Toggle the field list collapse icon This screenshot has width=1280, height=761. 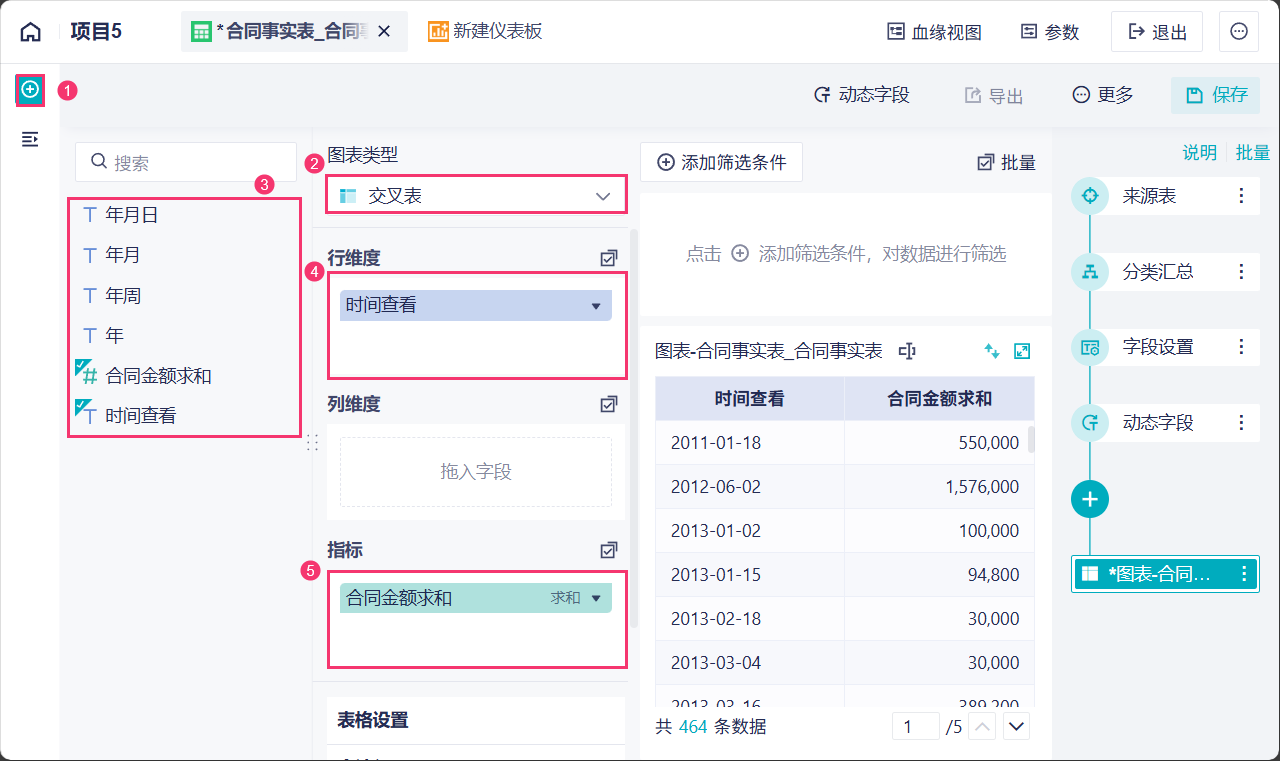click(x=30, y=139)
